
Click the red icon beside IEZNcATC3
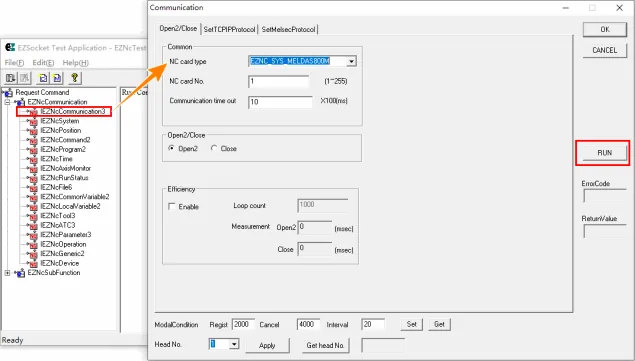33,225
